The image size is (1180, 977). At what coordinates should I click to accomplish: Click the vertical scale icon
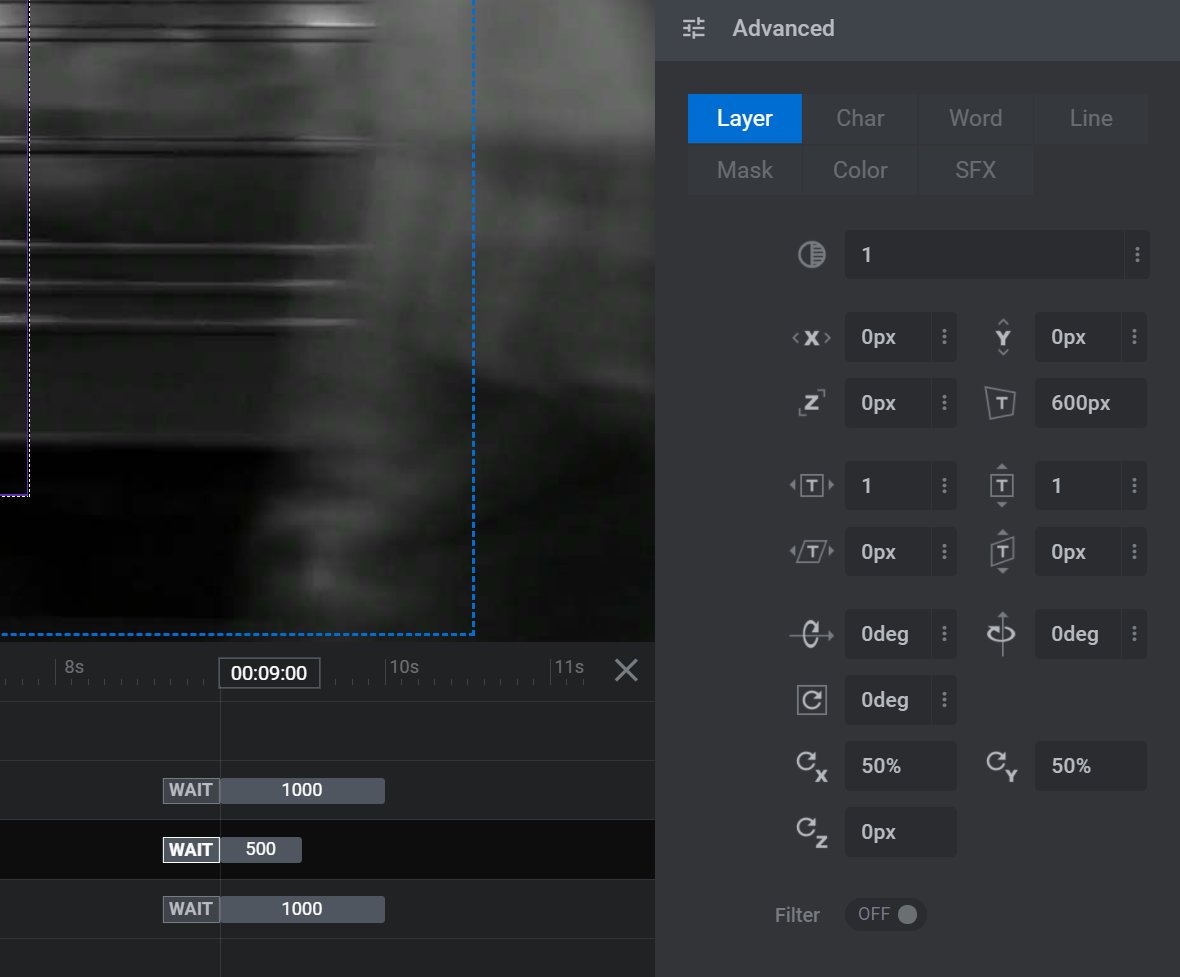click(x=1002, y=485)
